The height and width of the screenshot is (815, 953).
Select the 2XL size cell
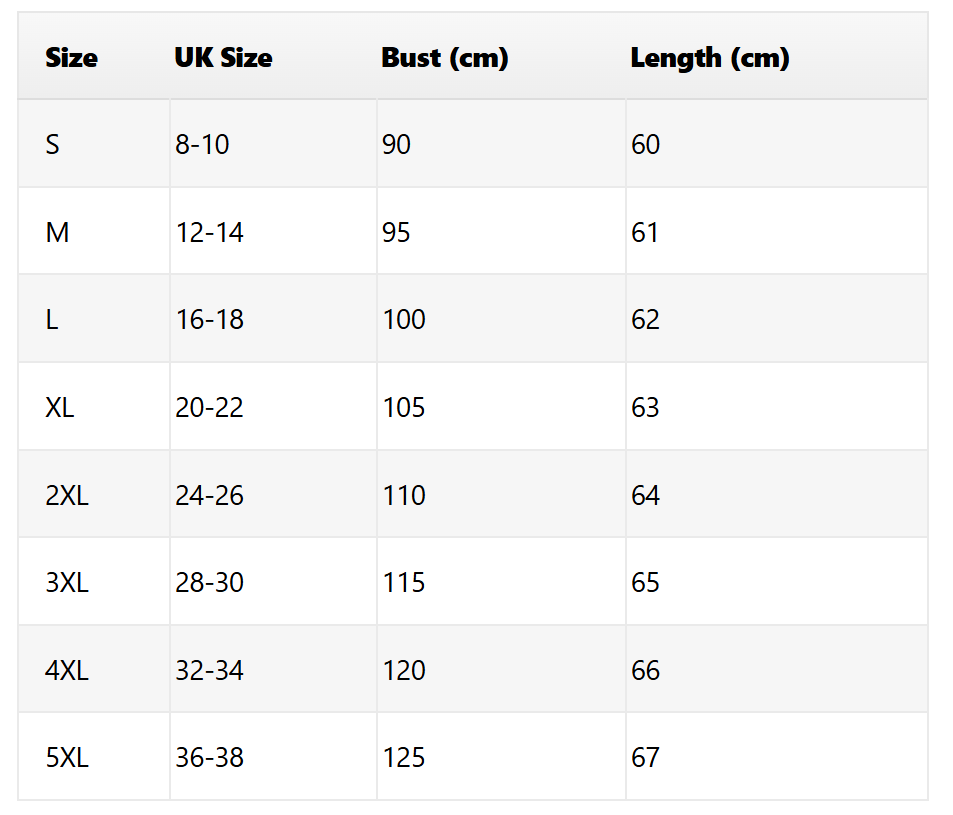click(x=67, y=496)
